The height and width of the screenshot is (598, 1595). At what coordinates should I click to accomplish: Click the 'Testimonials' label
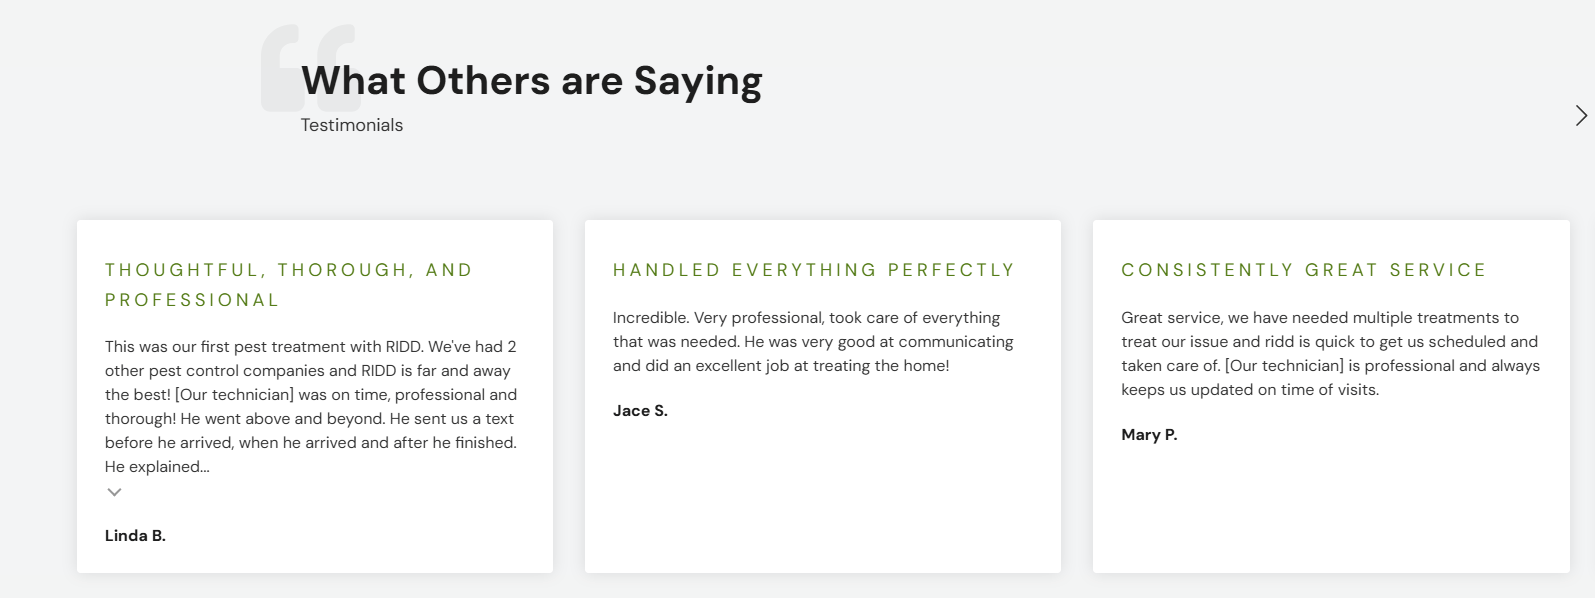tap(351, 124)
